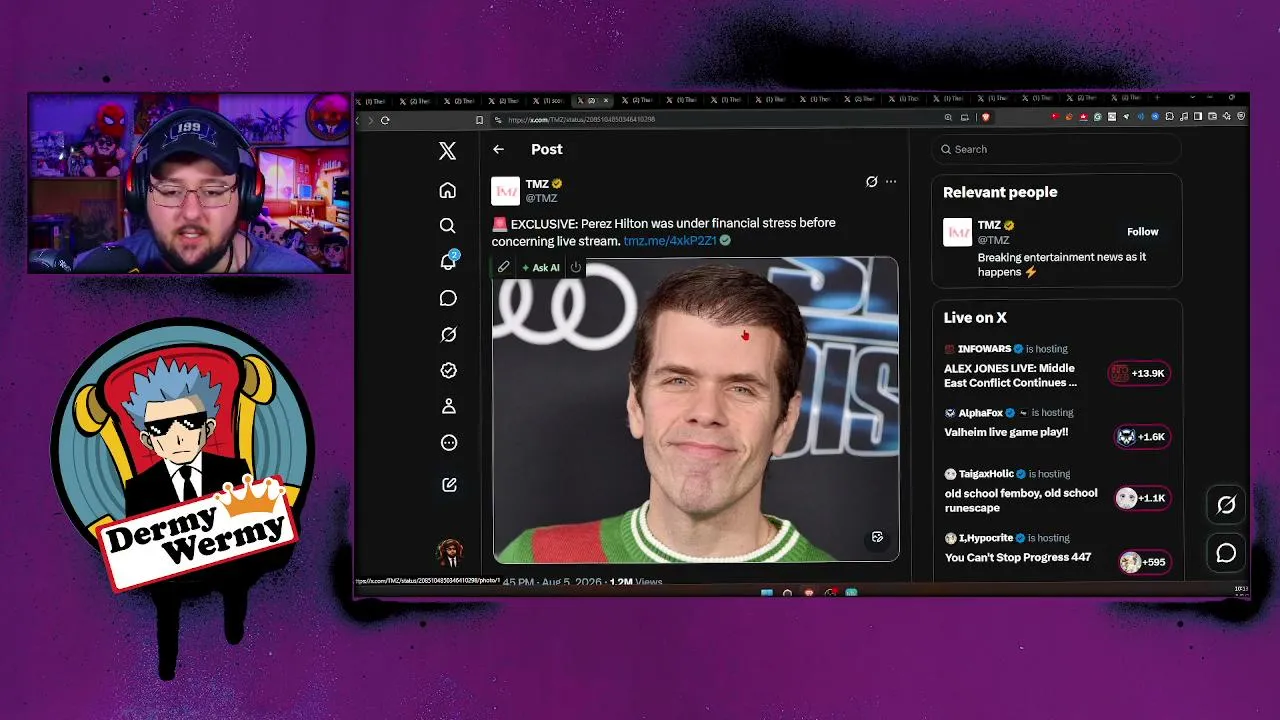1280x720 pixels.
Task: Open the account avatar menu at sidebar bottom
Action: tap(449, 552)
